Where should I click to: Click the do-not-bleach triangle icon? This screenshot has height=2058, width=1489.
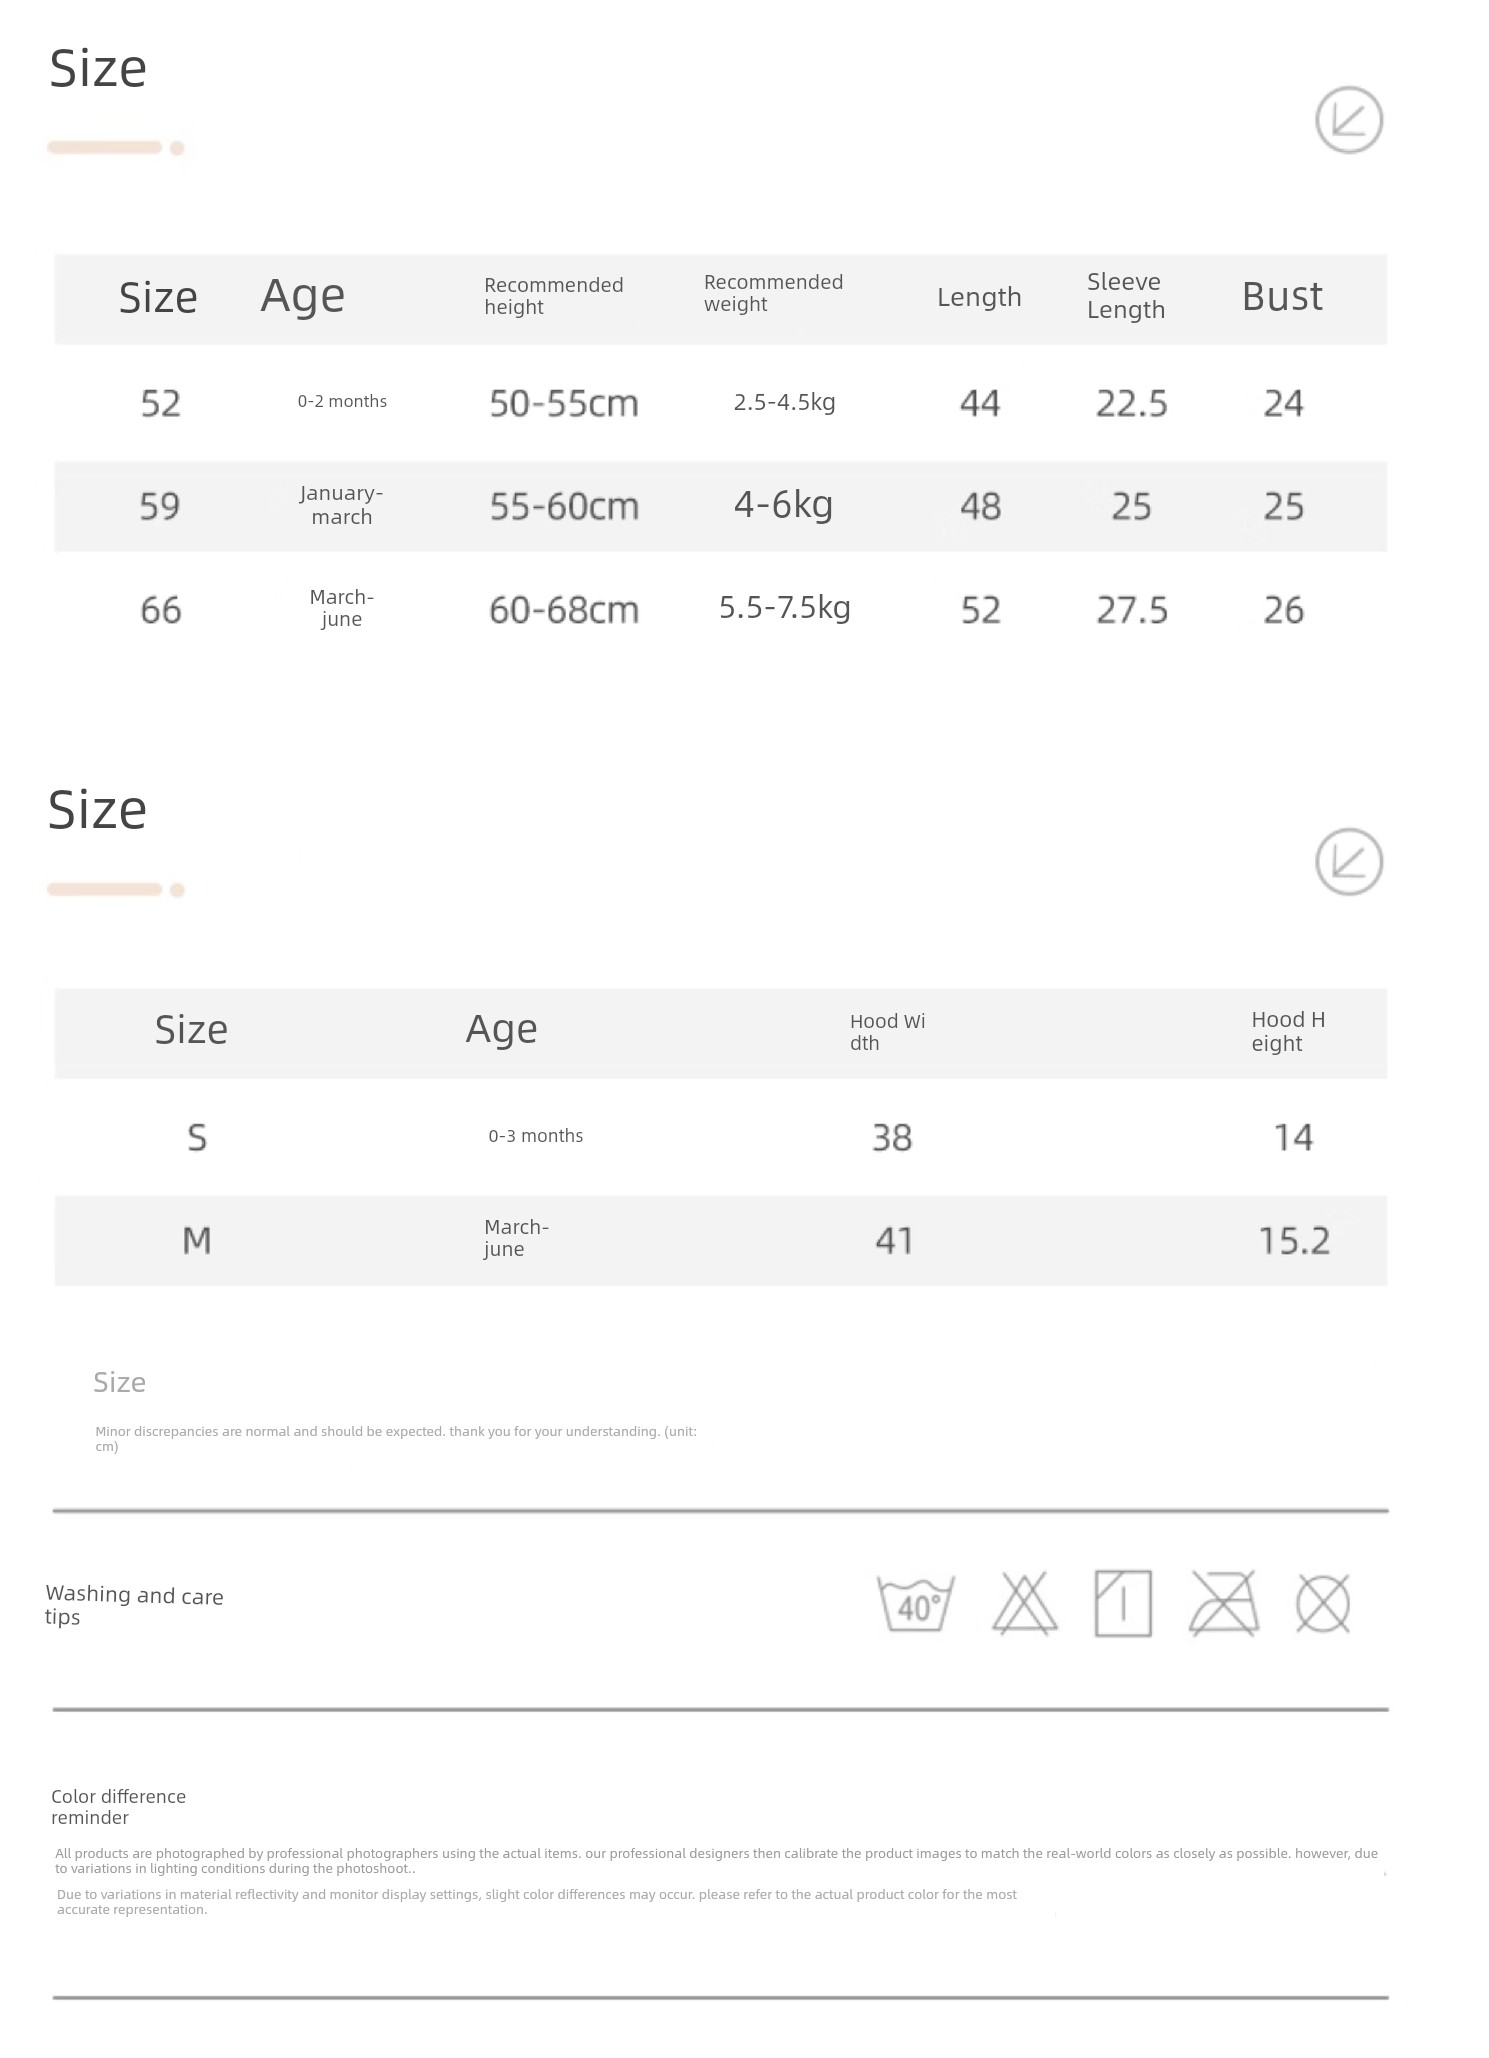1024,1604
